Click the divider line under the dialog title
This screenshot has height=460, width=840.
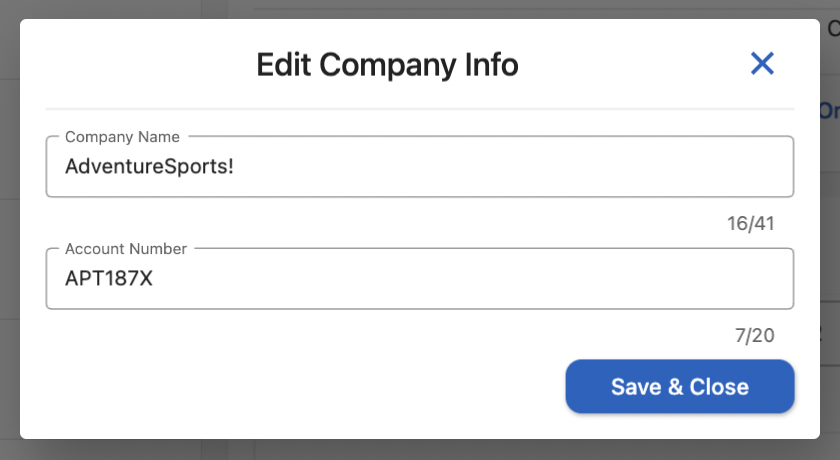420,108
